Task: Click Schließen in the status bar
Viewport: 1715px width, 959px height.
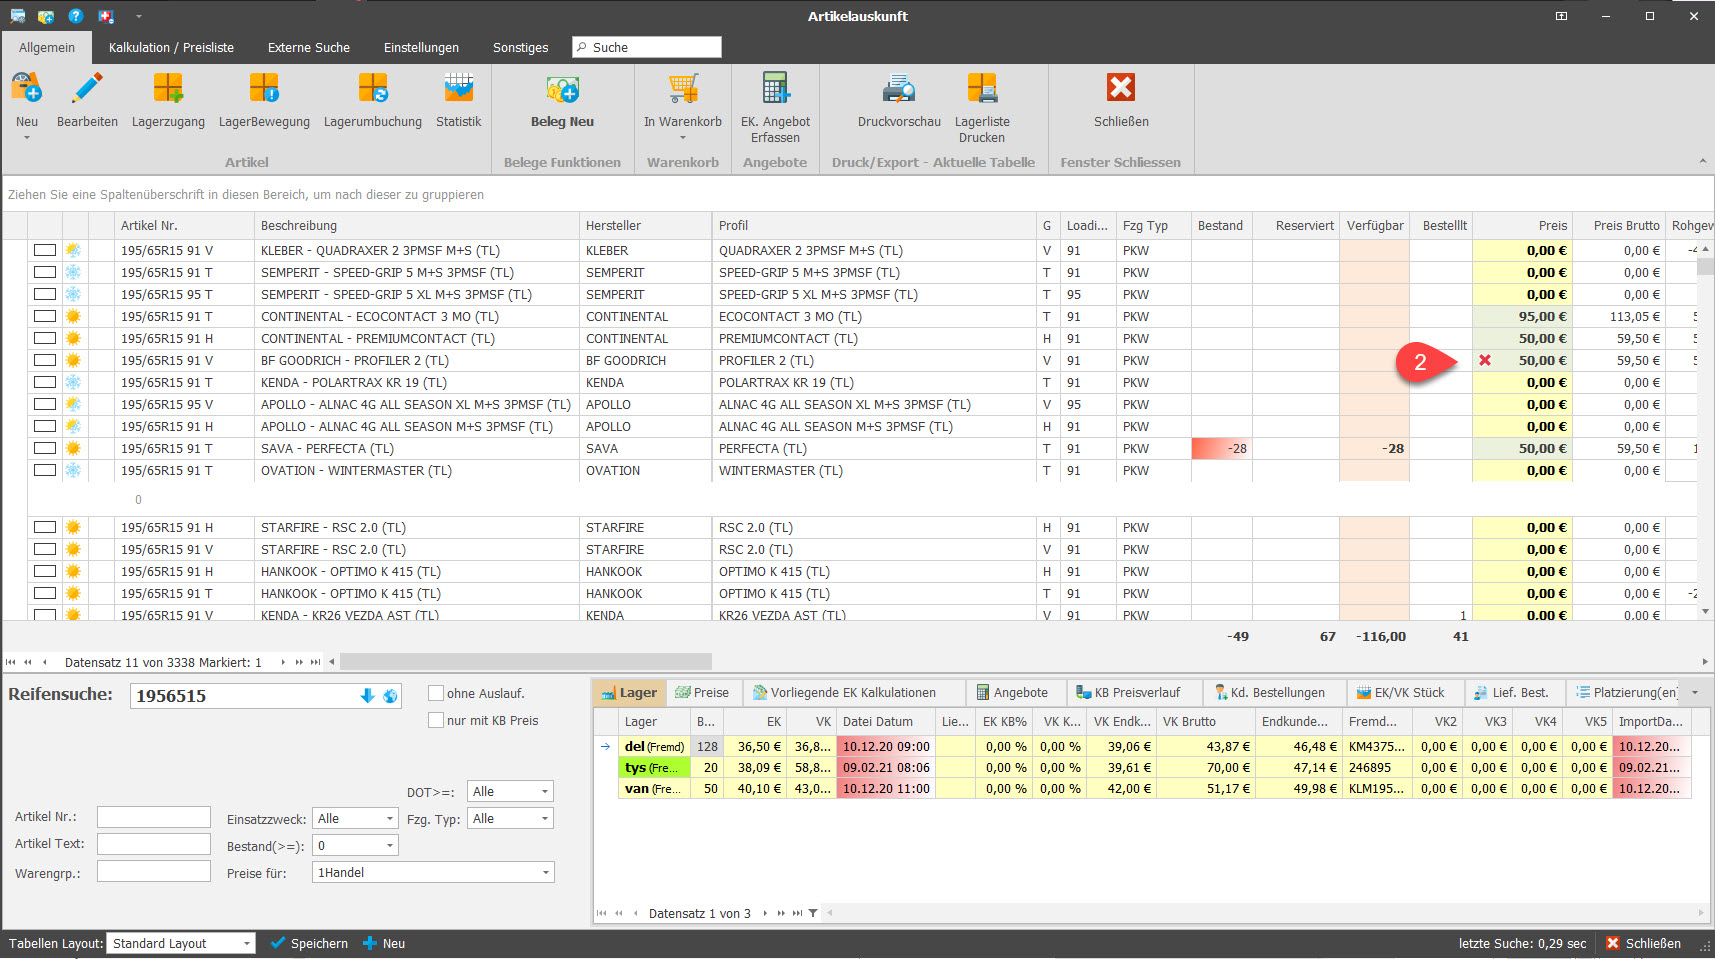Action: pyautogui.click(x=1643, y=943)
